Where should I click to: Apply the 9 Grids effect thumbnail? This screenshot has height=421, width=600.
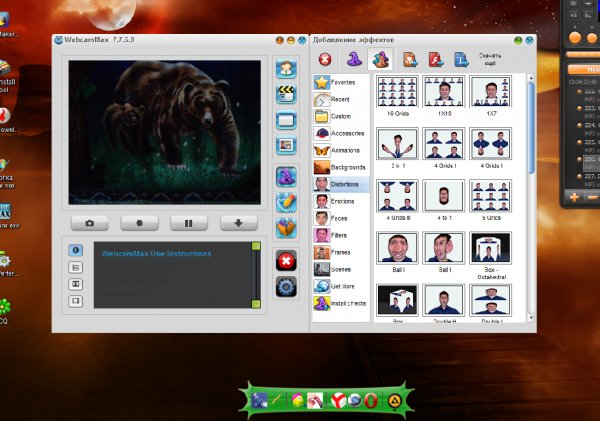click(x=491, y=196)
